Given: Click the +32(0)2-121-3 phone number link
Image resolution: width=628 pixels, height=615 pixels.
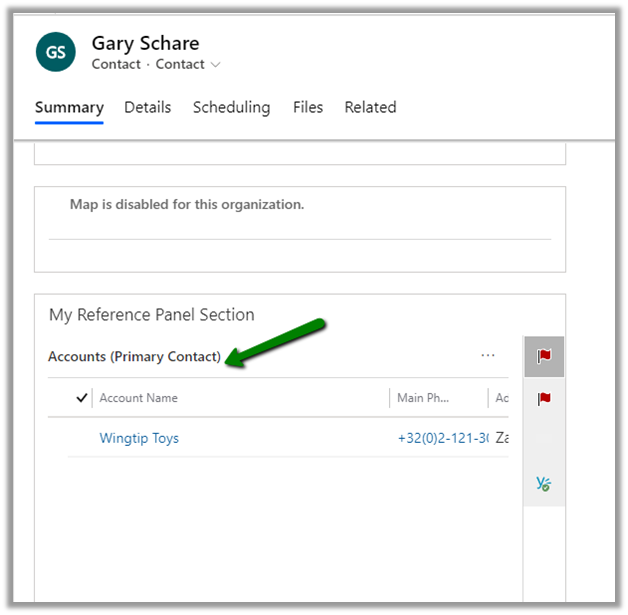Looking at the screenshot, I should [x=443, y=438].
